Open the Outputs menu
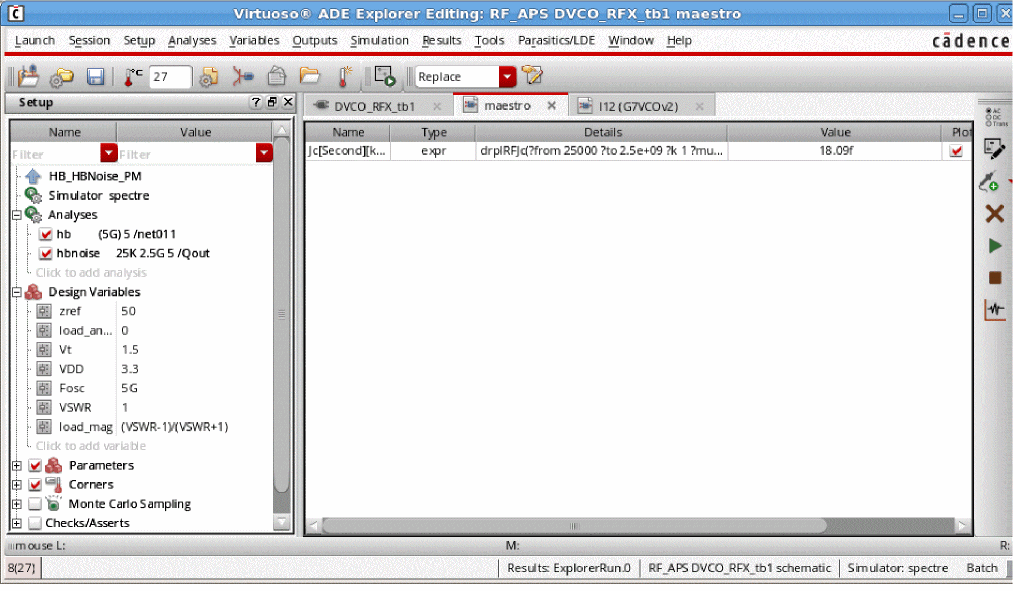The width and height of the screenshot is (1013, 591). 315,40
